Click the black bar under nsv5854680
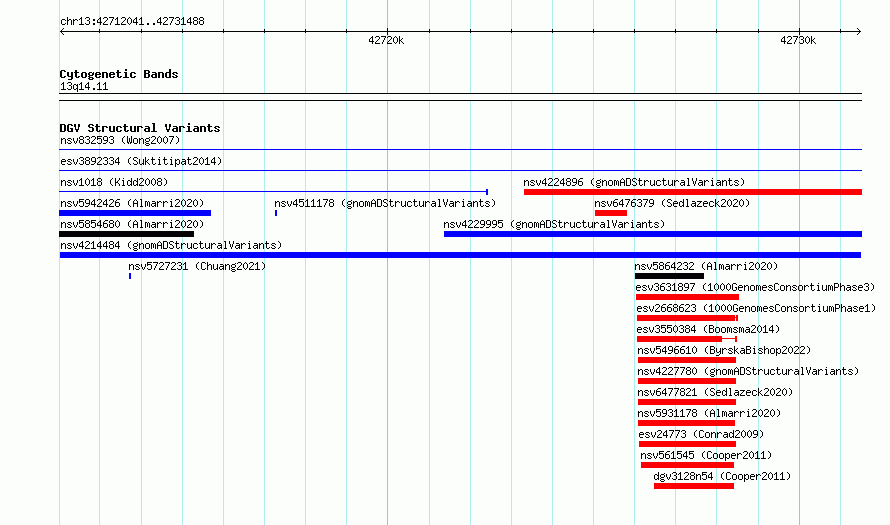Screen dimensions: 890x525 pos(127,234)
